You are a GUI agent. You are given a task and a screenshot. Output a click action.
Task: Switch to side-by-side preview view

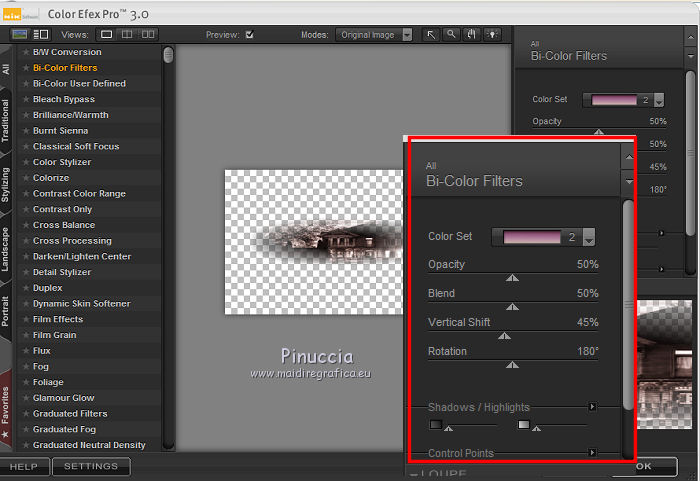(x=148, y=34)
